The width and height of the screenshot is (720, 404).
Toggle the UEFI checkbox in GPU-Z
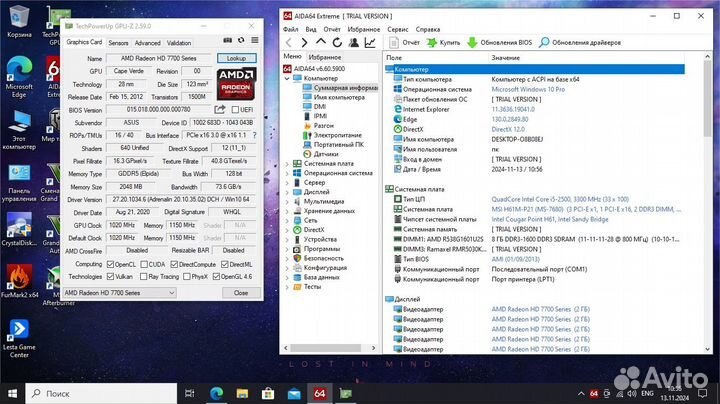pos(236,110)
